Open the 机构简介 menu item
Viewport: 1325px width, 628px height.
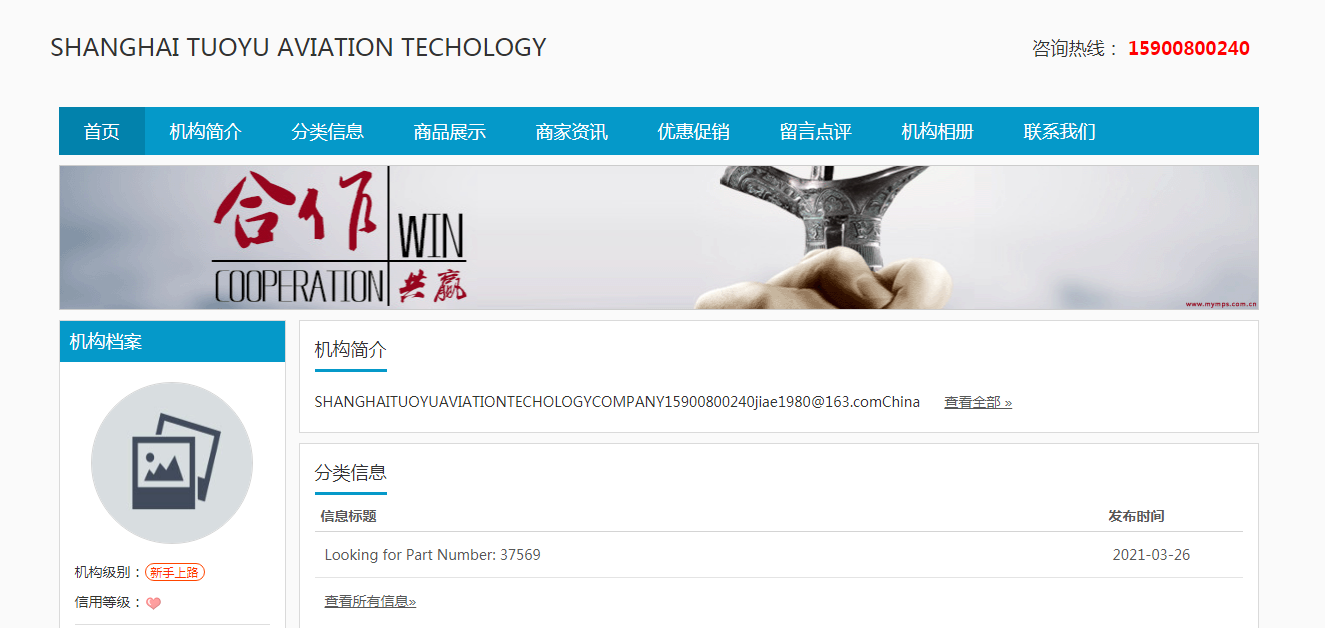coord(206,131)
